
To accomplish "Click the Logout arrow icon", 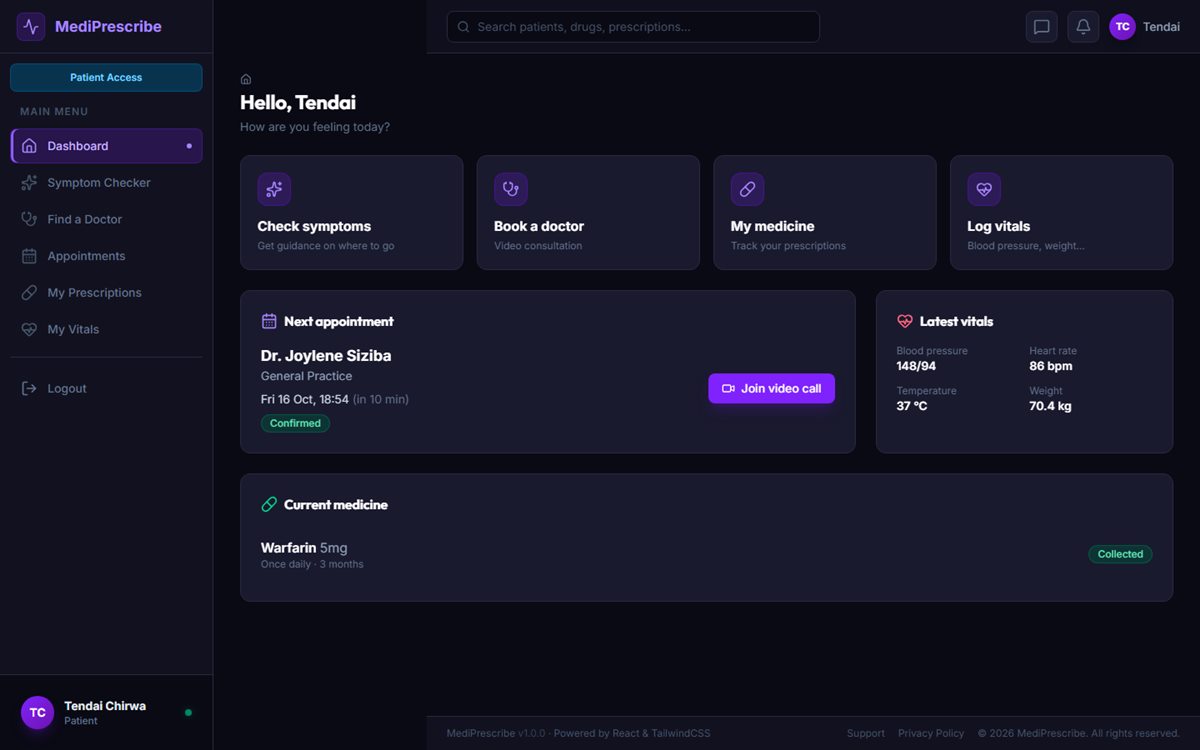I will [x=29, y=388].
